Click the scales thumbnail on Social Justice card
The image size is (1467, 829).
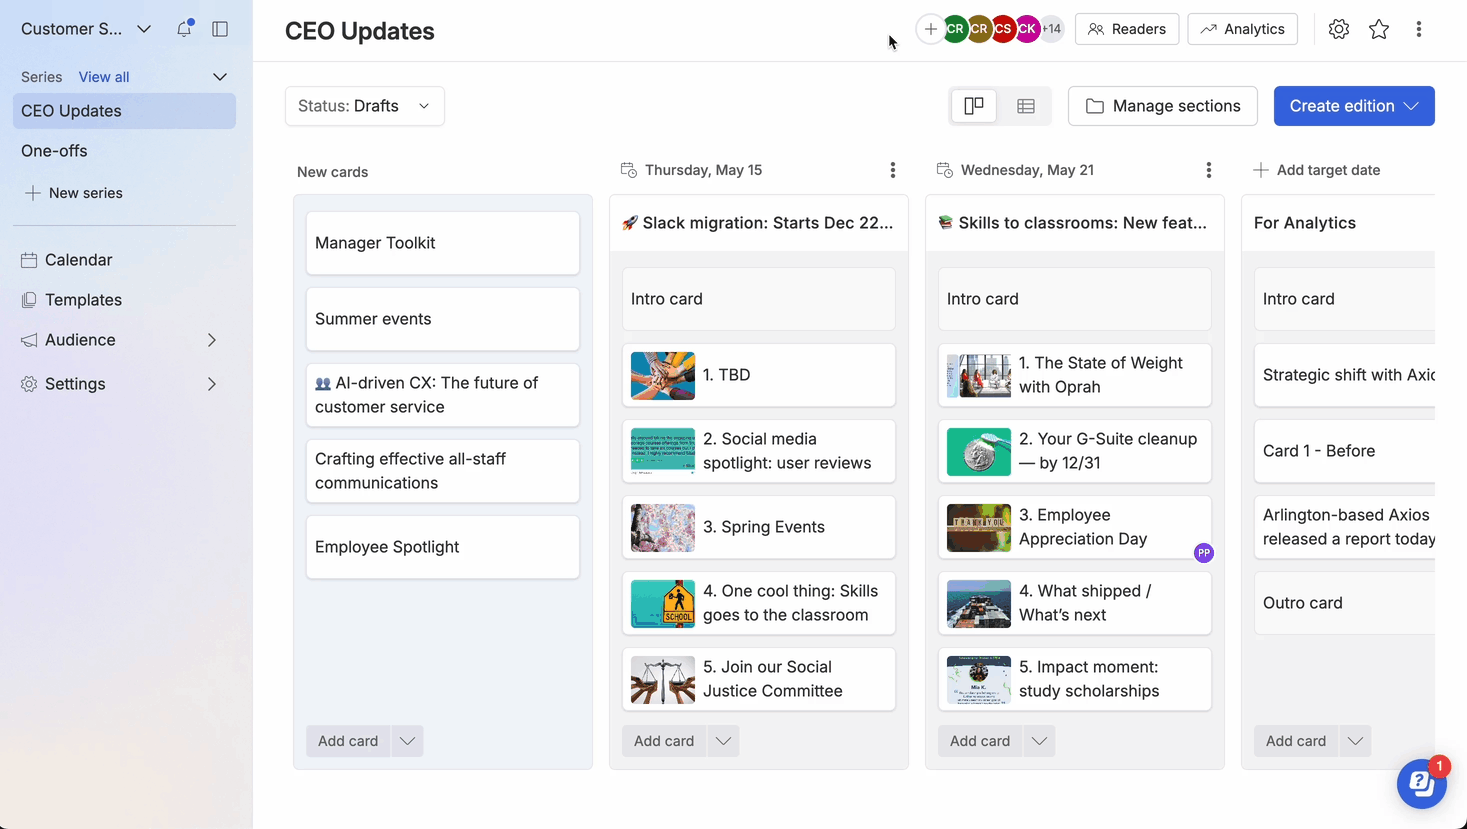[x=663, y=679]
